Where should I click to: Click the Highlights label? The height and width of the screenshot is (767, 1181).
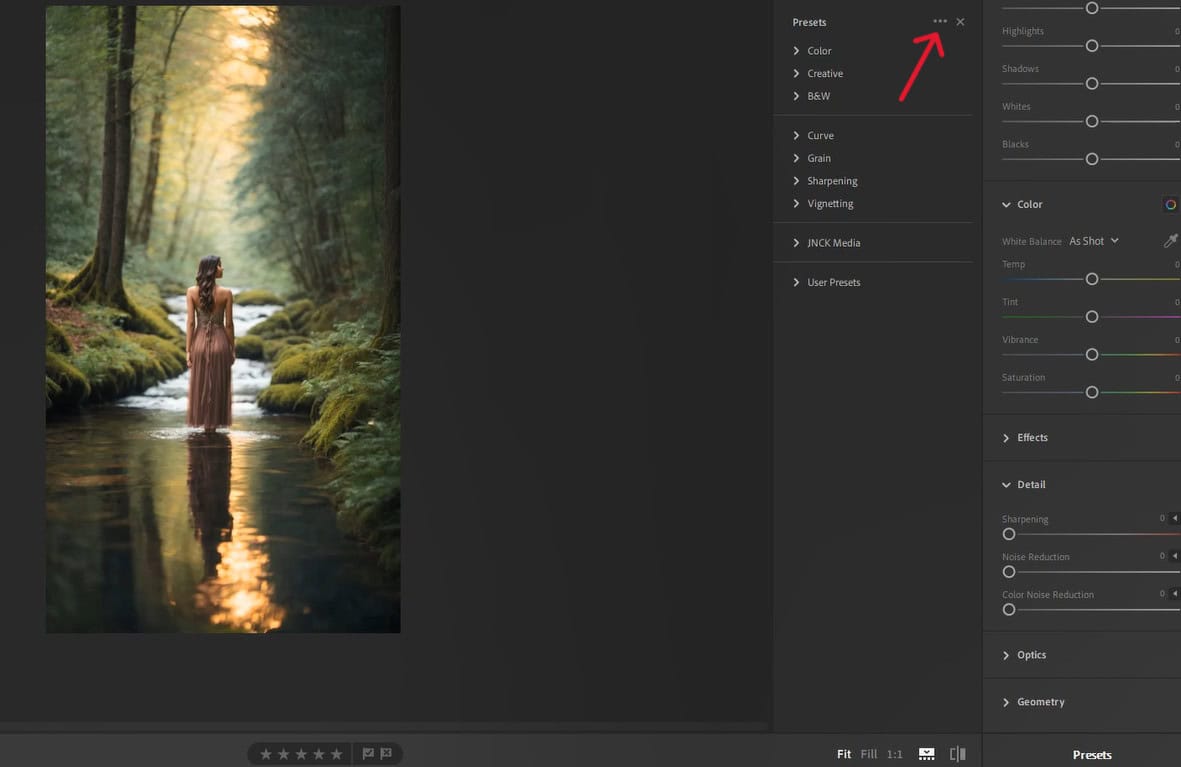pyautogui.click(x=1023, y=31)
